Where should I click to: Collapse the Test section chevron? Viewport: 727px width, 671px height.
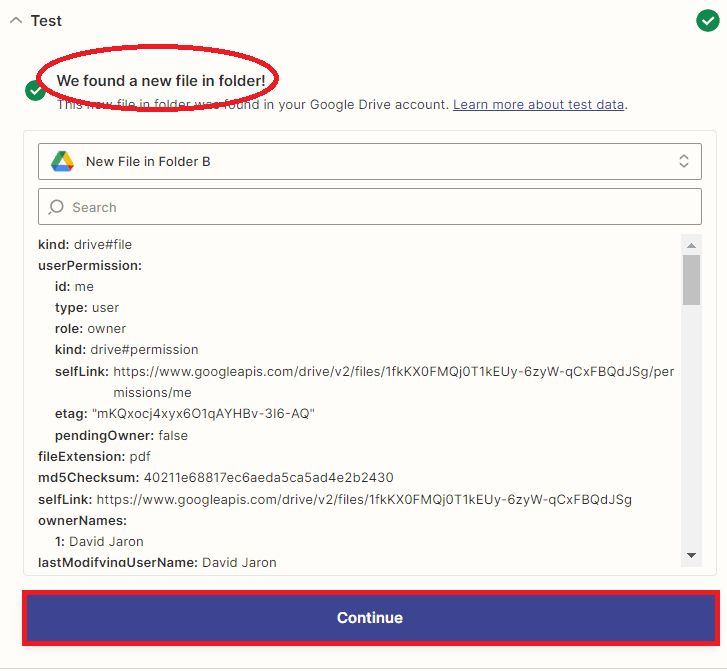coord(15,21)
